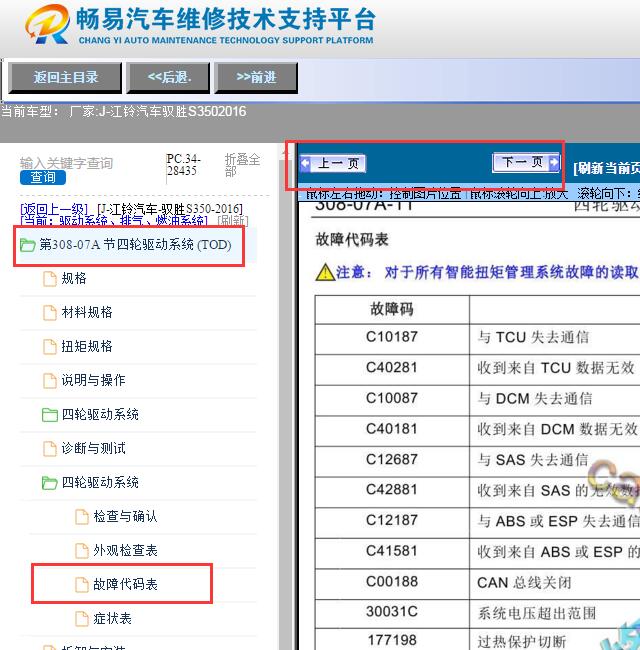Click the page icon beside 故障代码表

82,585
